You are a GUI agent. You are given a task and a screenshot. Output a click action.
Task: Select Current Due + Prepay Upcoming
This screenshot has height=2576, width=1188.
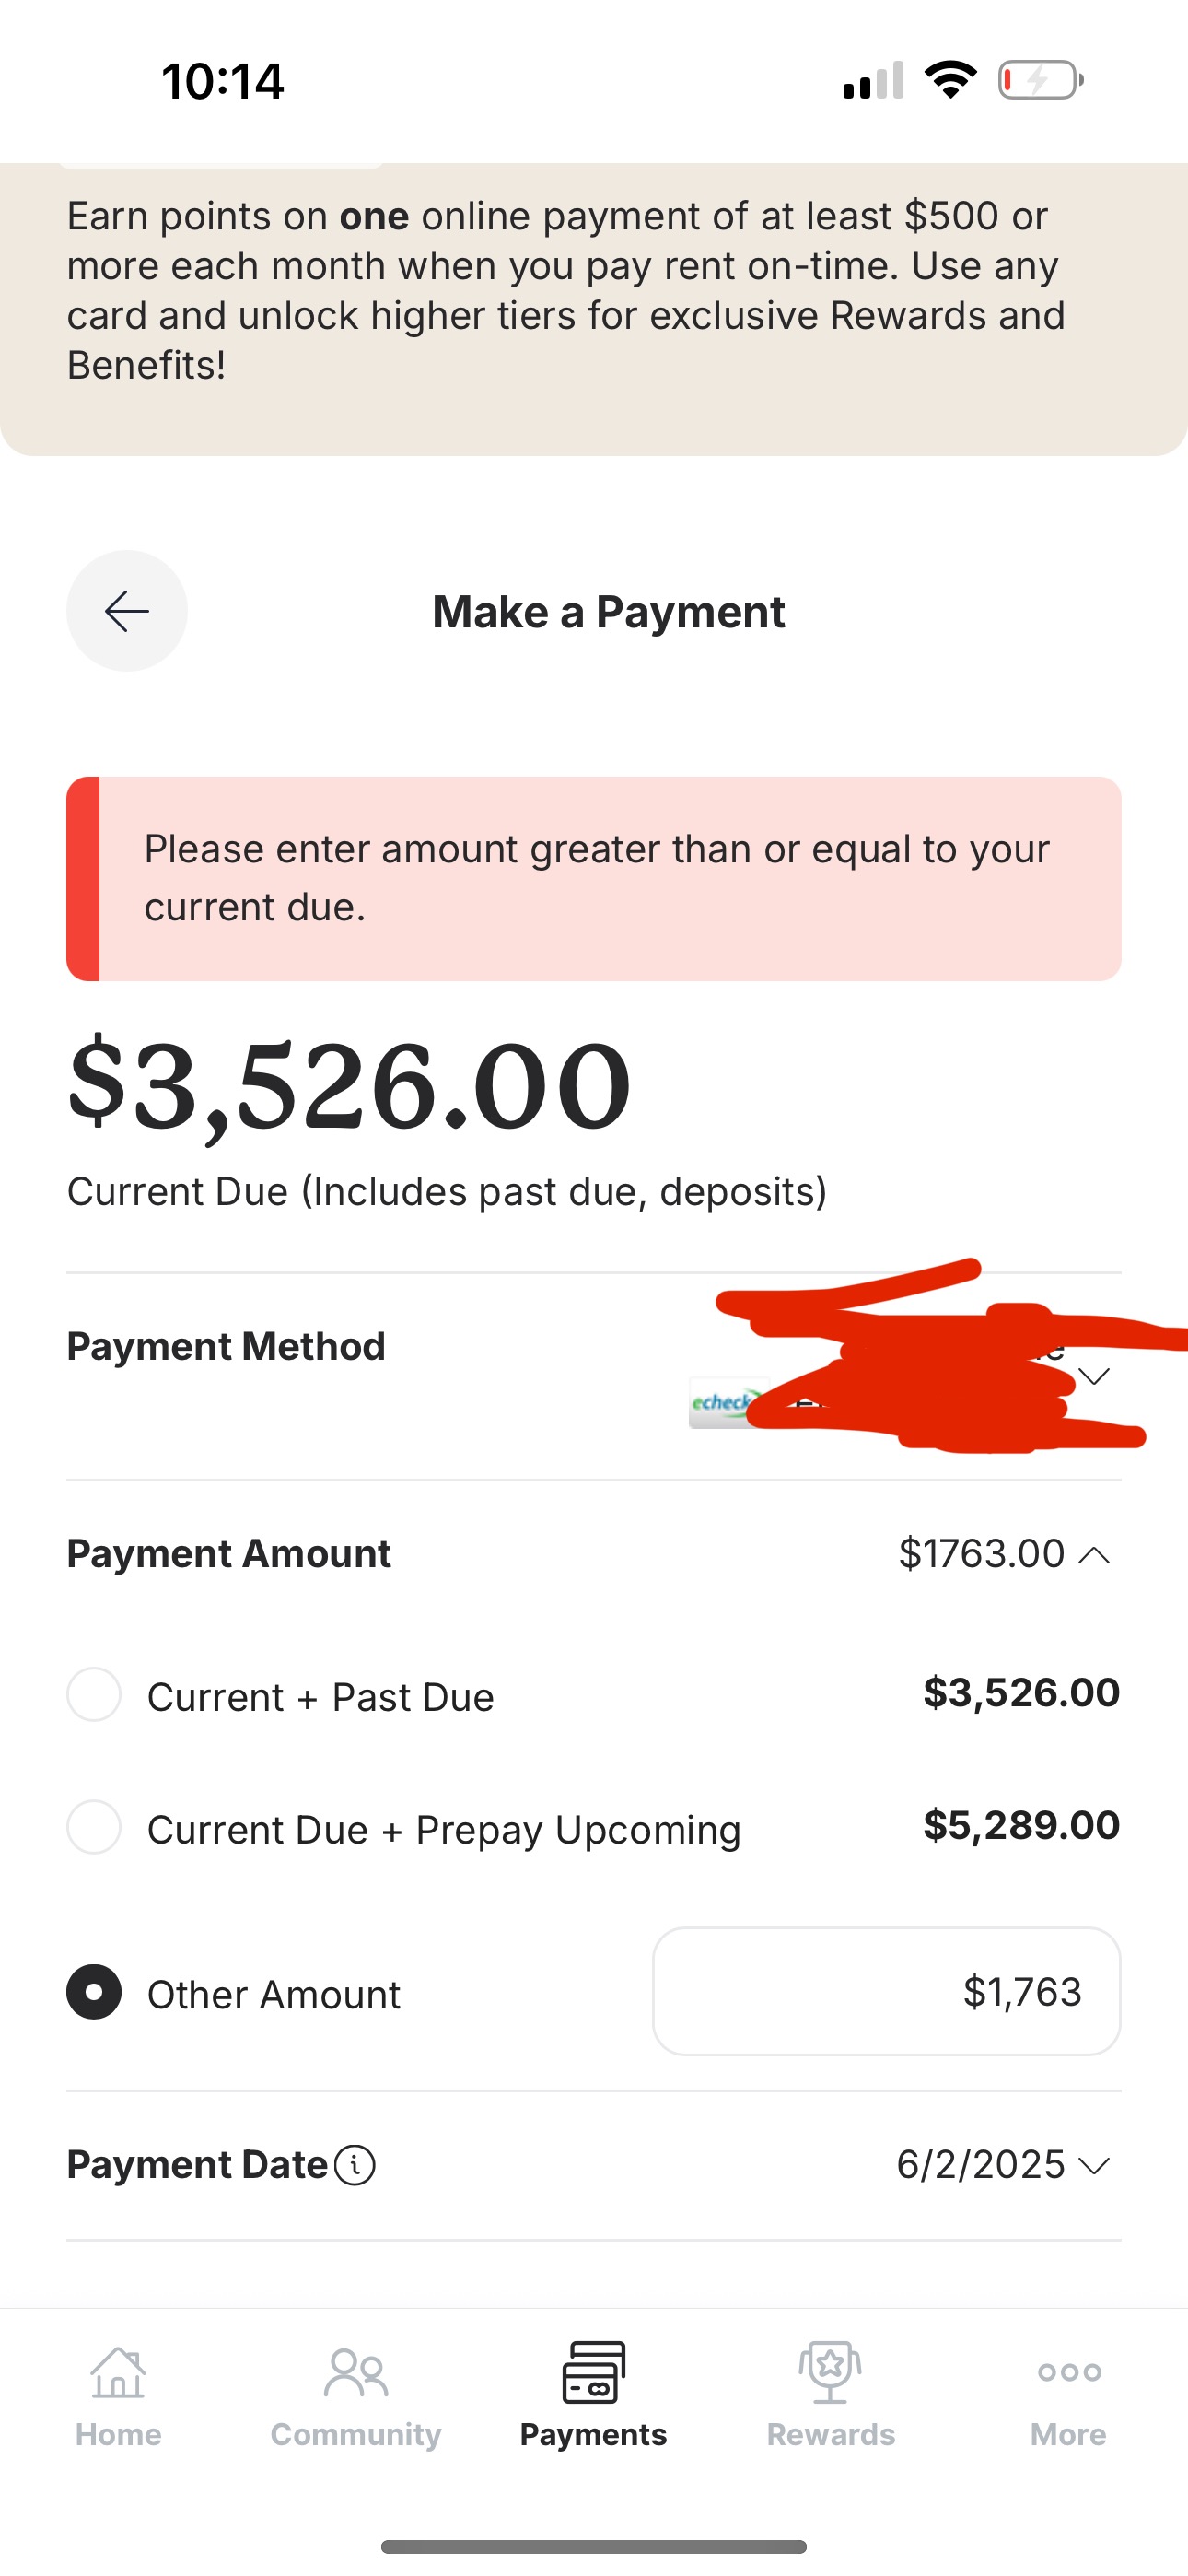(x=94, y=1827)
